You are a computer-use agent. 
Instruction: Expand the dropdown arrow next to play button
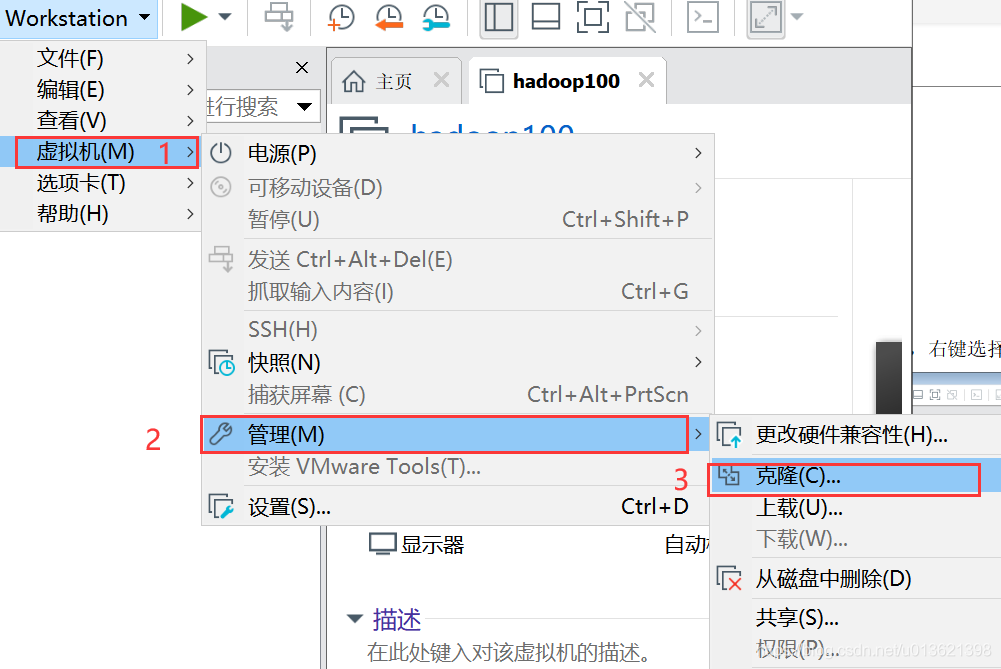(225, 17)
